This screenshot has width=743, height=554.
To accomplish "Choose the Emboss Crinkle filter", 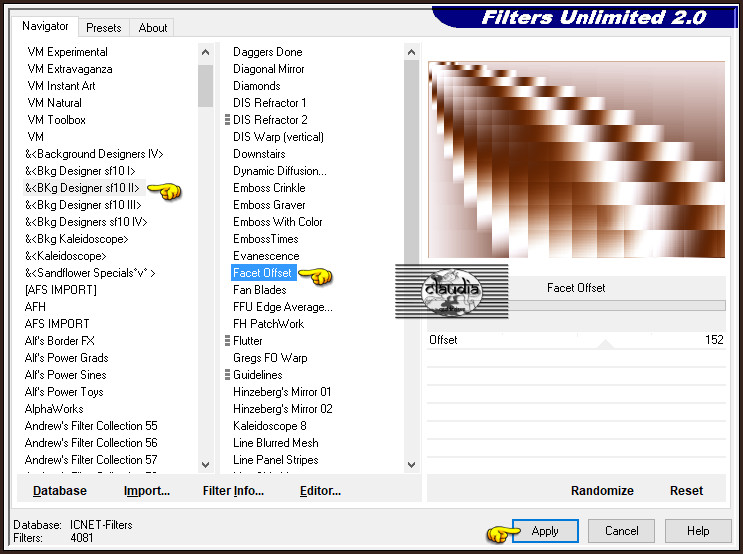I will point(269,188).
